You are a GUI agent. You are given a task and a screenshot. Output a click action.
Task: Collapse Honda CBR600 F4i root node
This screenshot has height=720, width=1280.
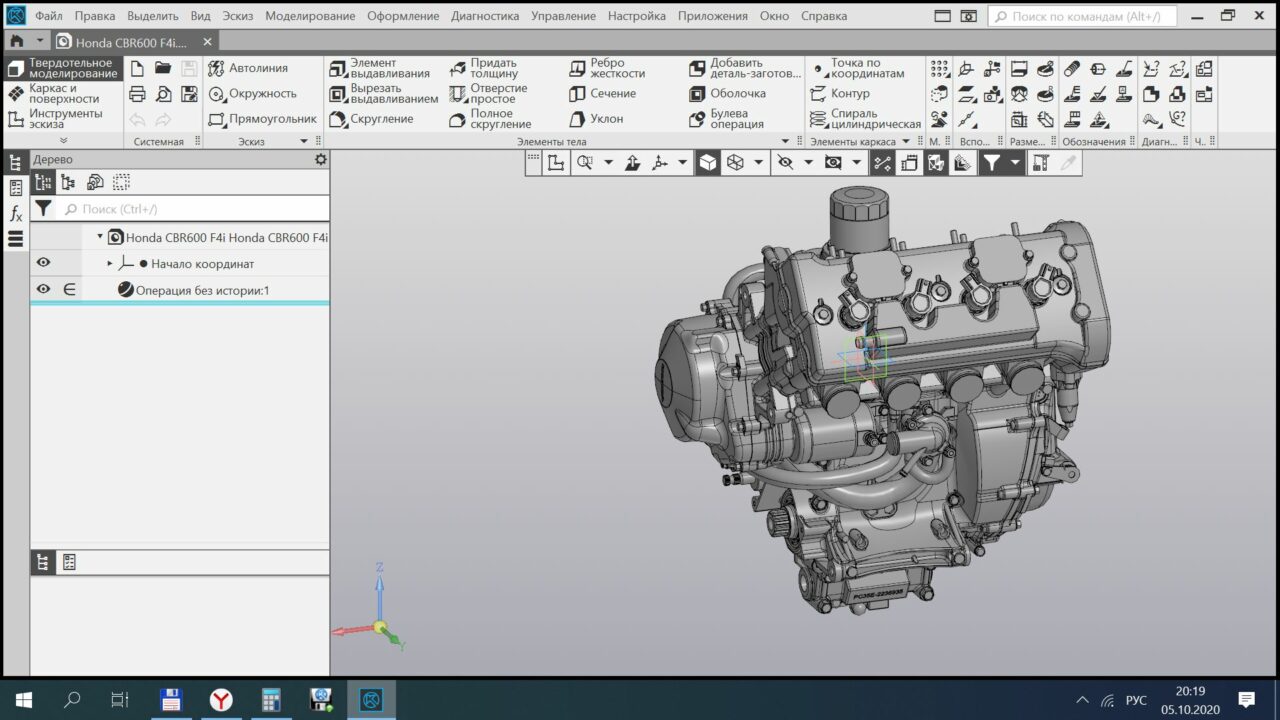(100, 237)
